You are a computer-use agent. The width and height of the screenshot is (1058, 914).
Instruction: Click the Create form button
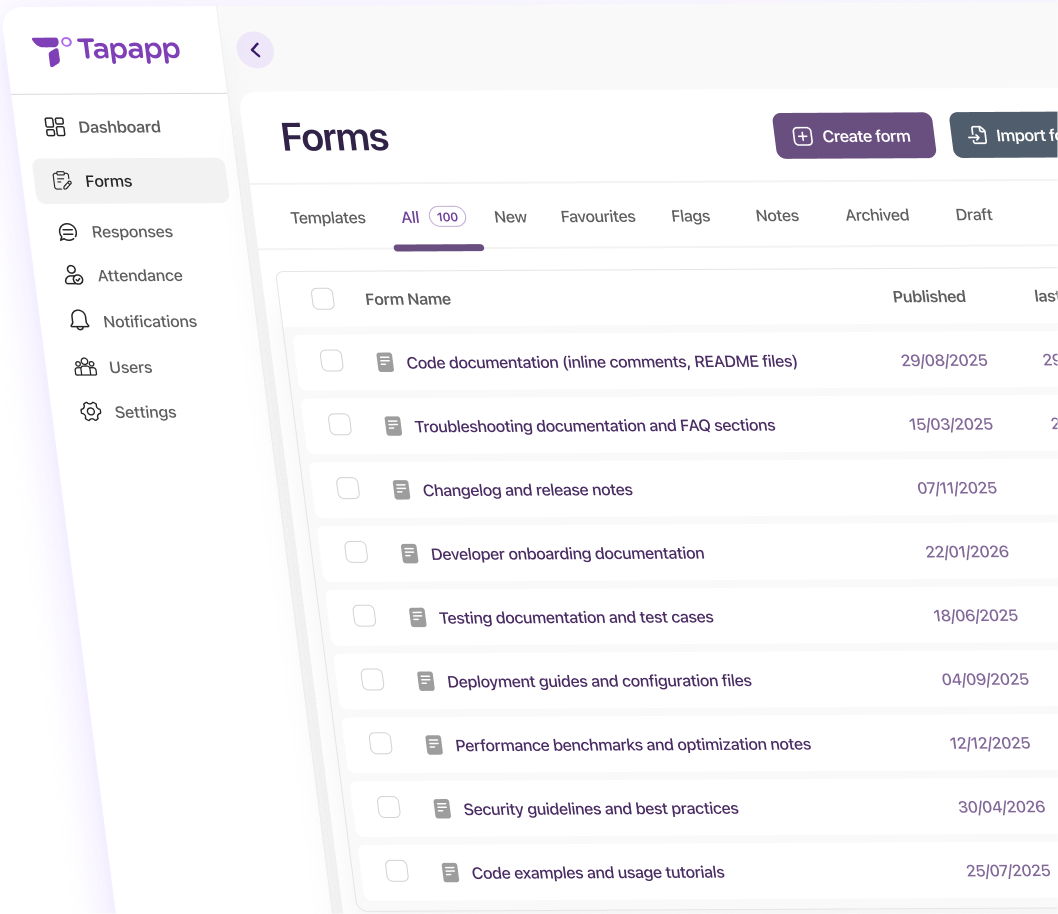pyautogui.click(x=853, y=136)
